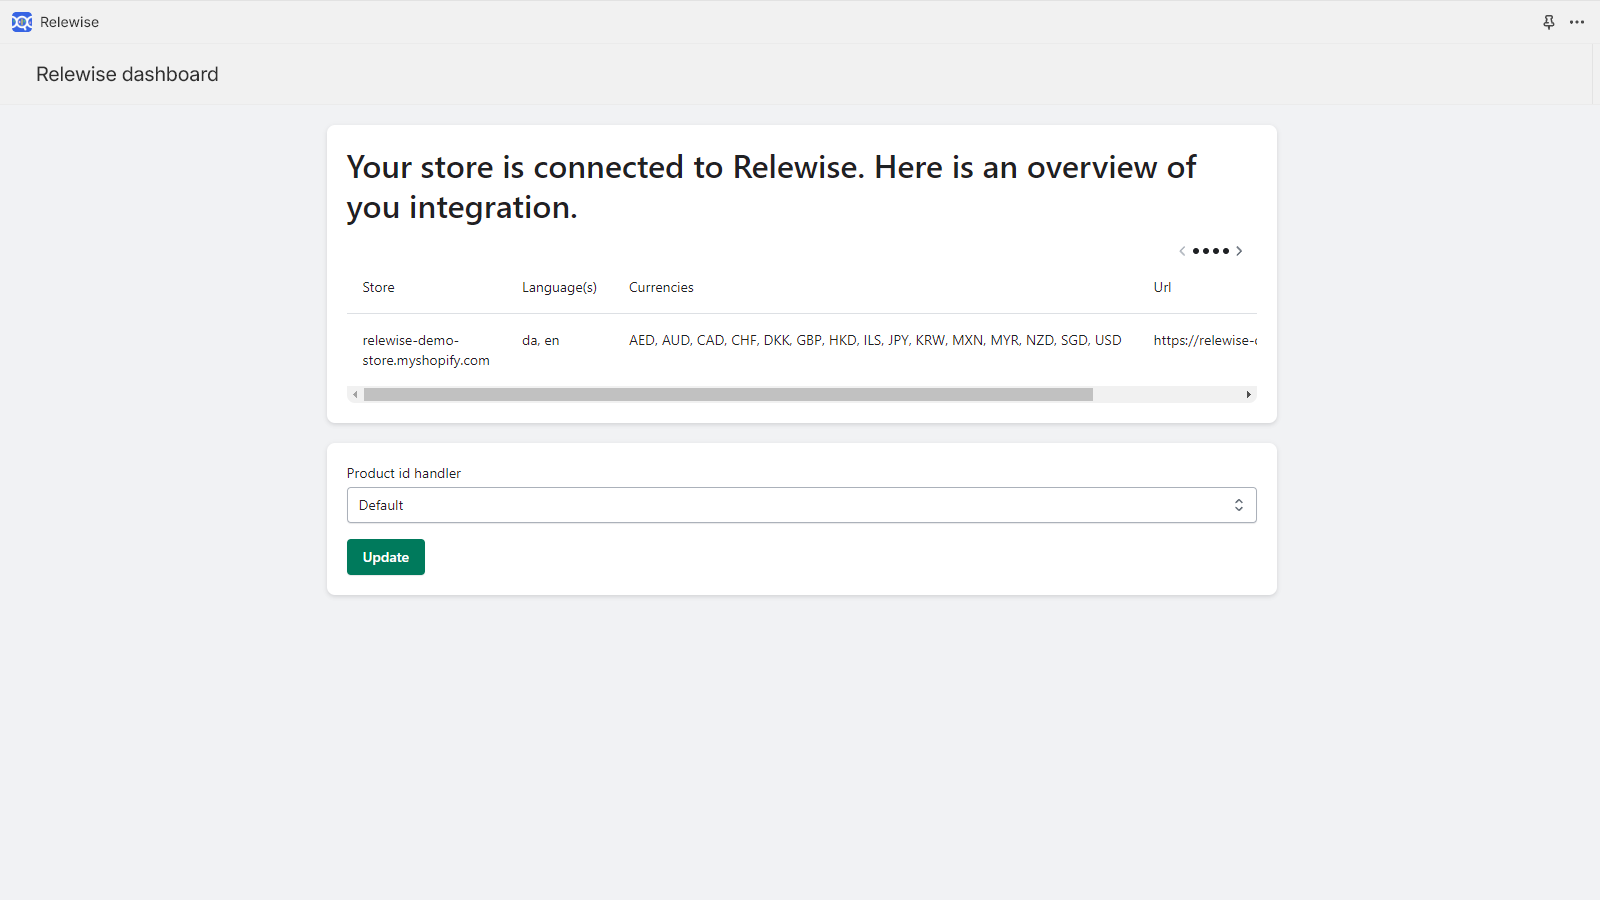The height and width of the screenshot is (900, 1600).
Task: Click the relewise-demo-store.myshopify.com store name
Action: click(425, 350)
